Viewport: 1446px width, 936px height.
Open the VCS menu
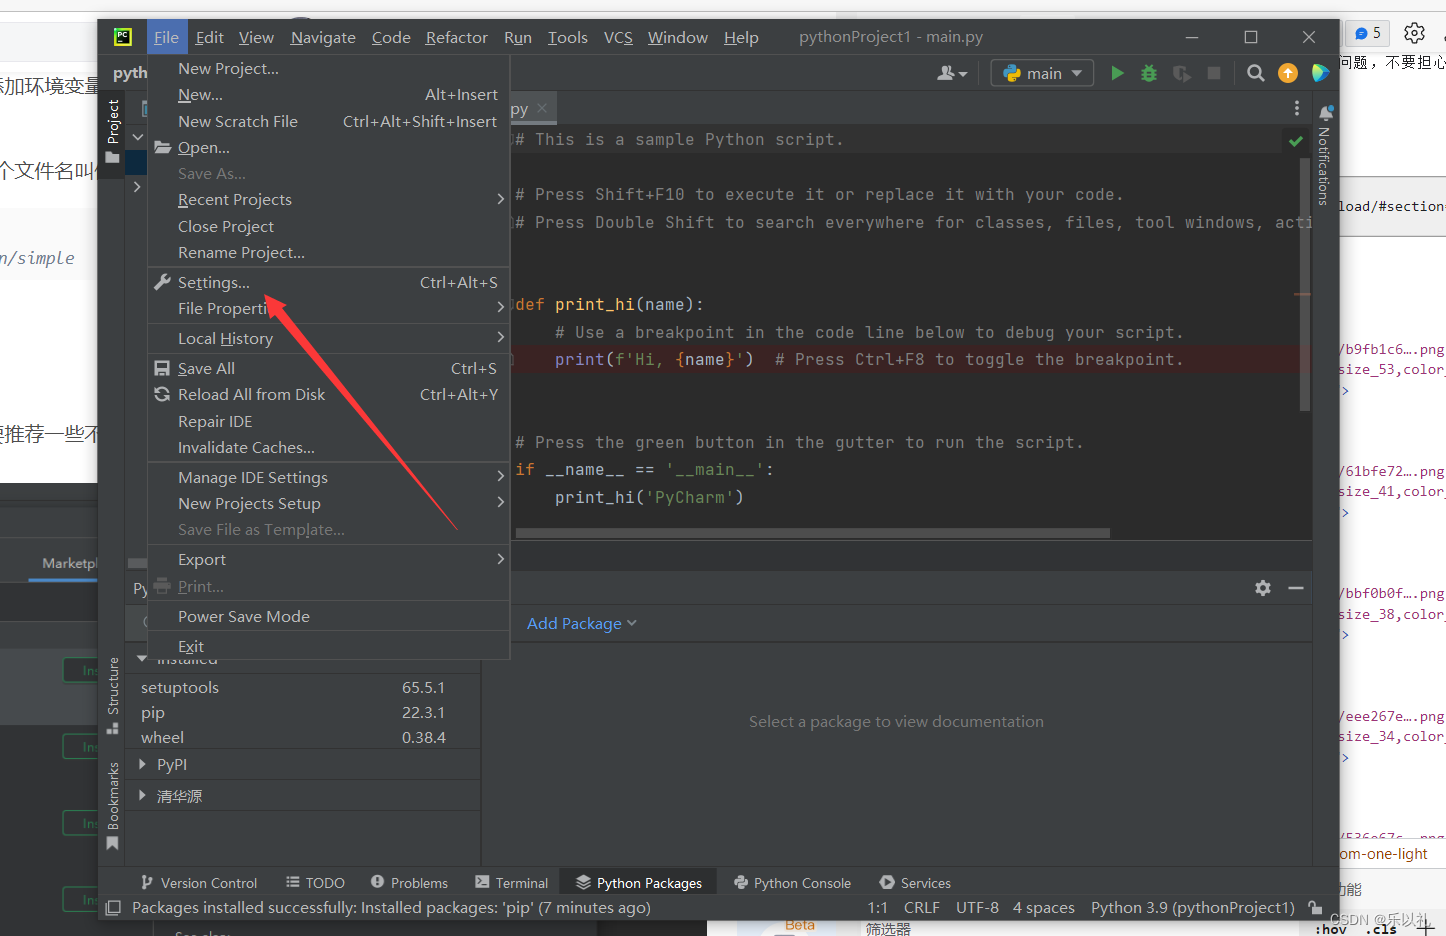tap(618, 37)
